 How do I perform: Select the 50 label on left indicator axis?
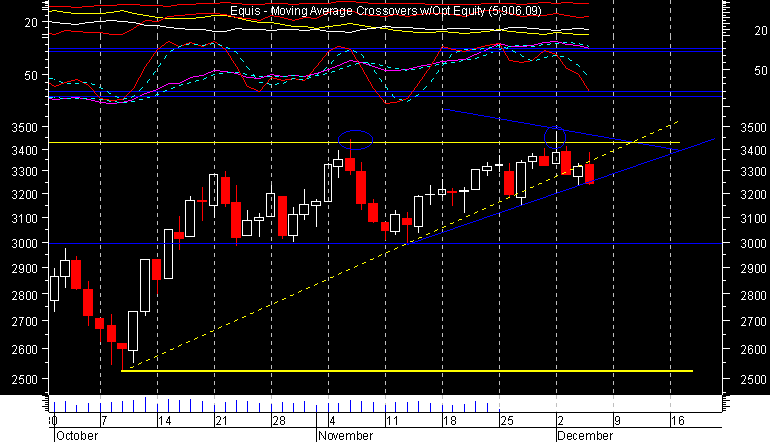coord(31,76)
